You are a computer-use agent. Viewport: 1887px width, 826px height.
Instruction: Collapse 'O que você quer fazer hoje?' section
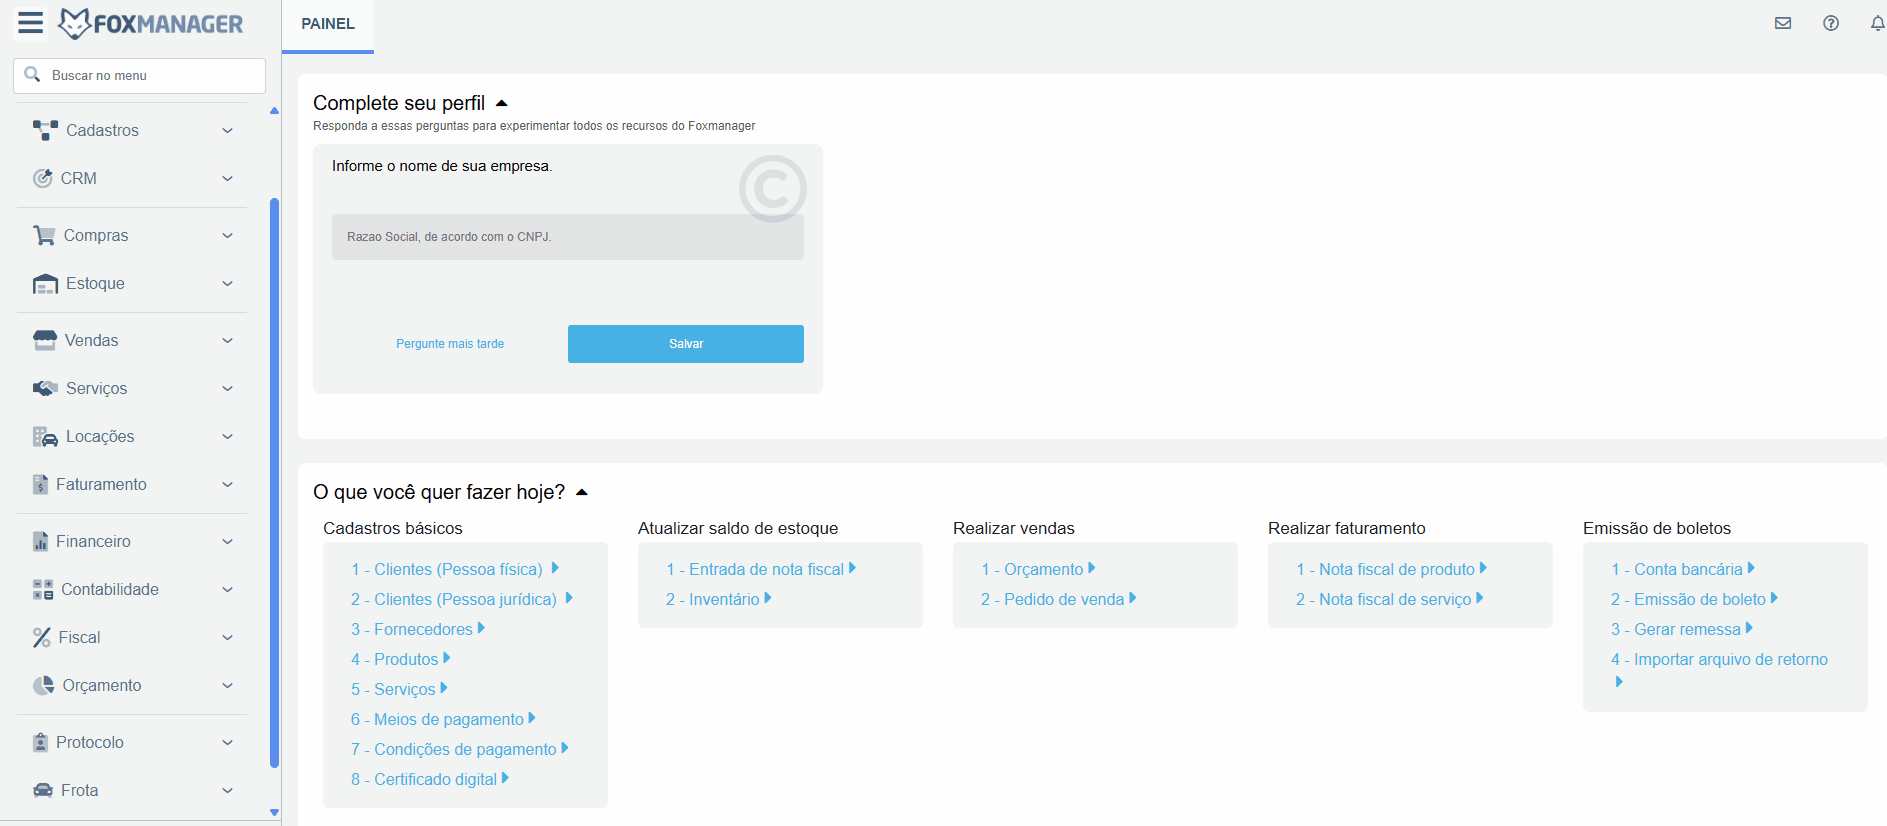[582, 492]
